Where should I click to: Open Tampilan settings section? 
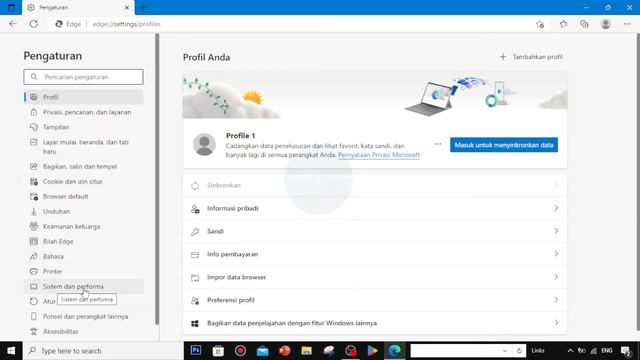84,127
